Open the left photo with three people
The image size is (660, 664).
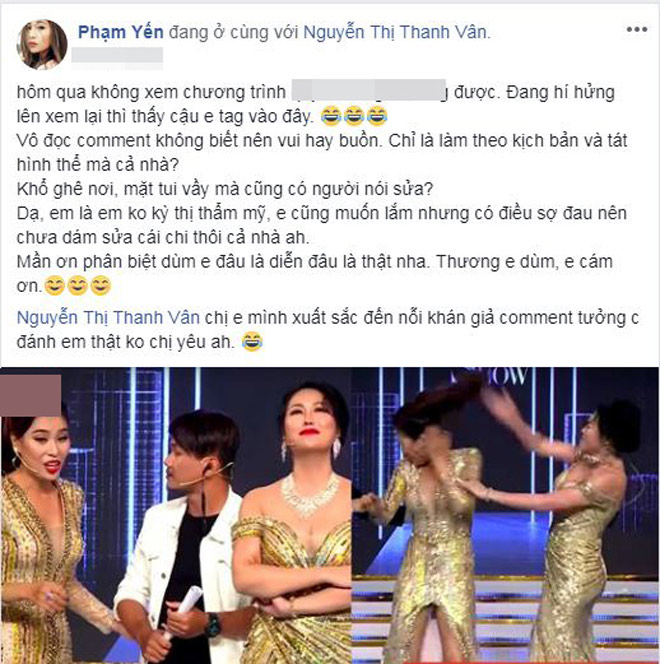(176, 515)
